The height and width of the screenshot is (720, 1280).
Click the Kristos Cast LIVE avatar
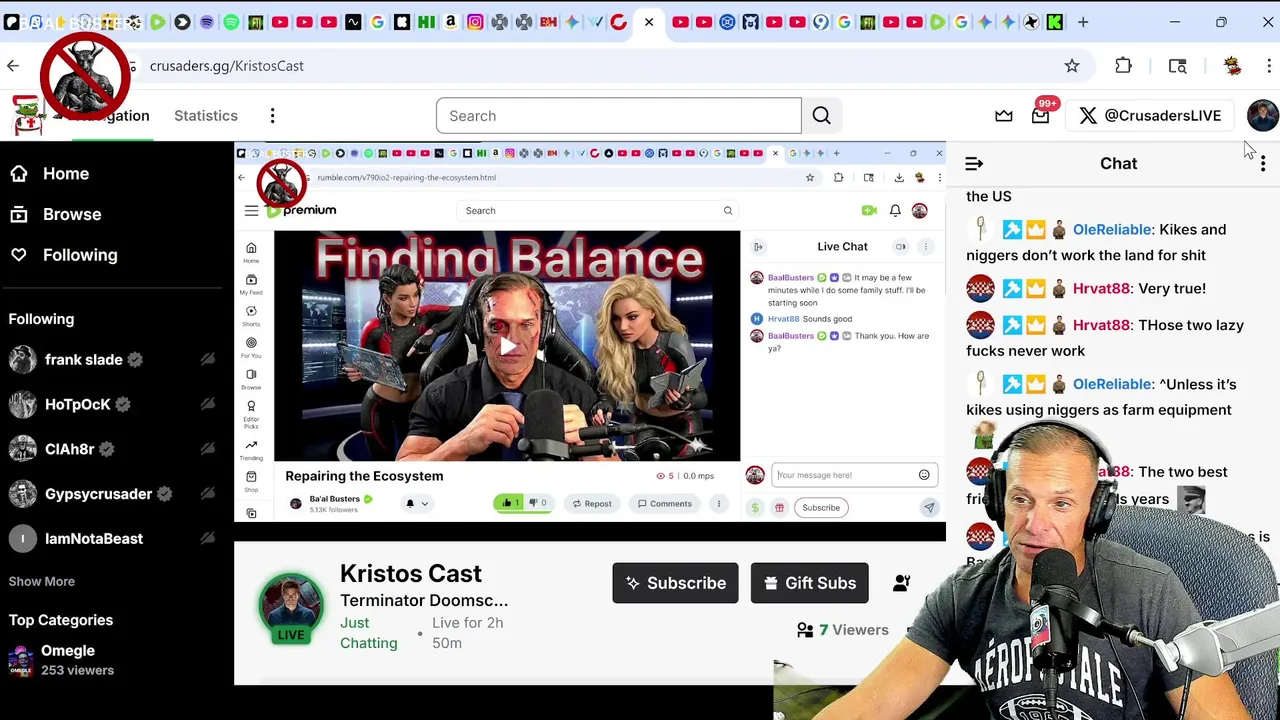291,608
